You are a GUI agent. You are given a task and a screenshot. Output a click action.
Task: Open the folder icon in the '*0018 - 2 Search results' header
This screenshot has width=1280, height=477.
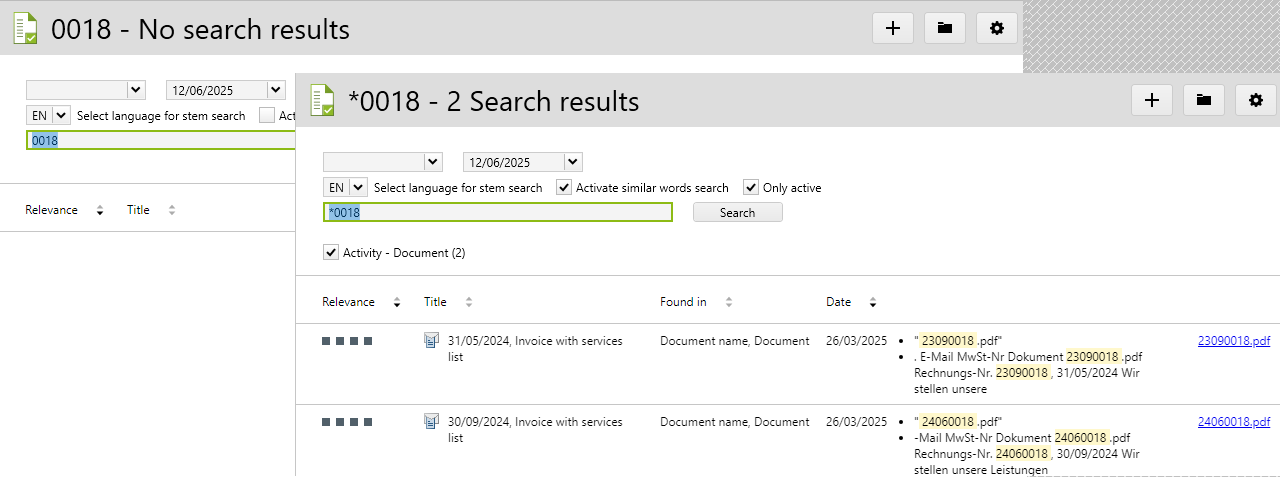(1204, 100)
